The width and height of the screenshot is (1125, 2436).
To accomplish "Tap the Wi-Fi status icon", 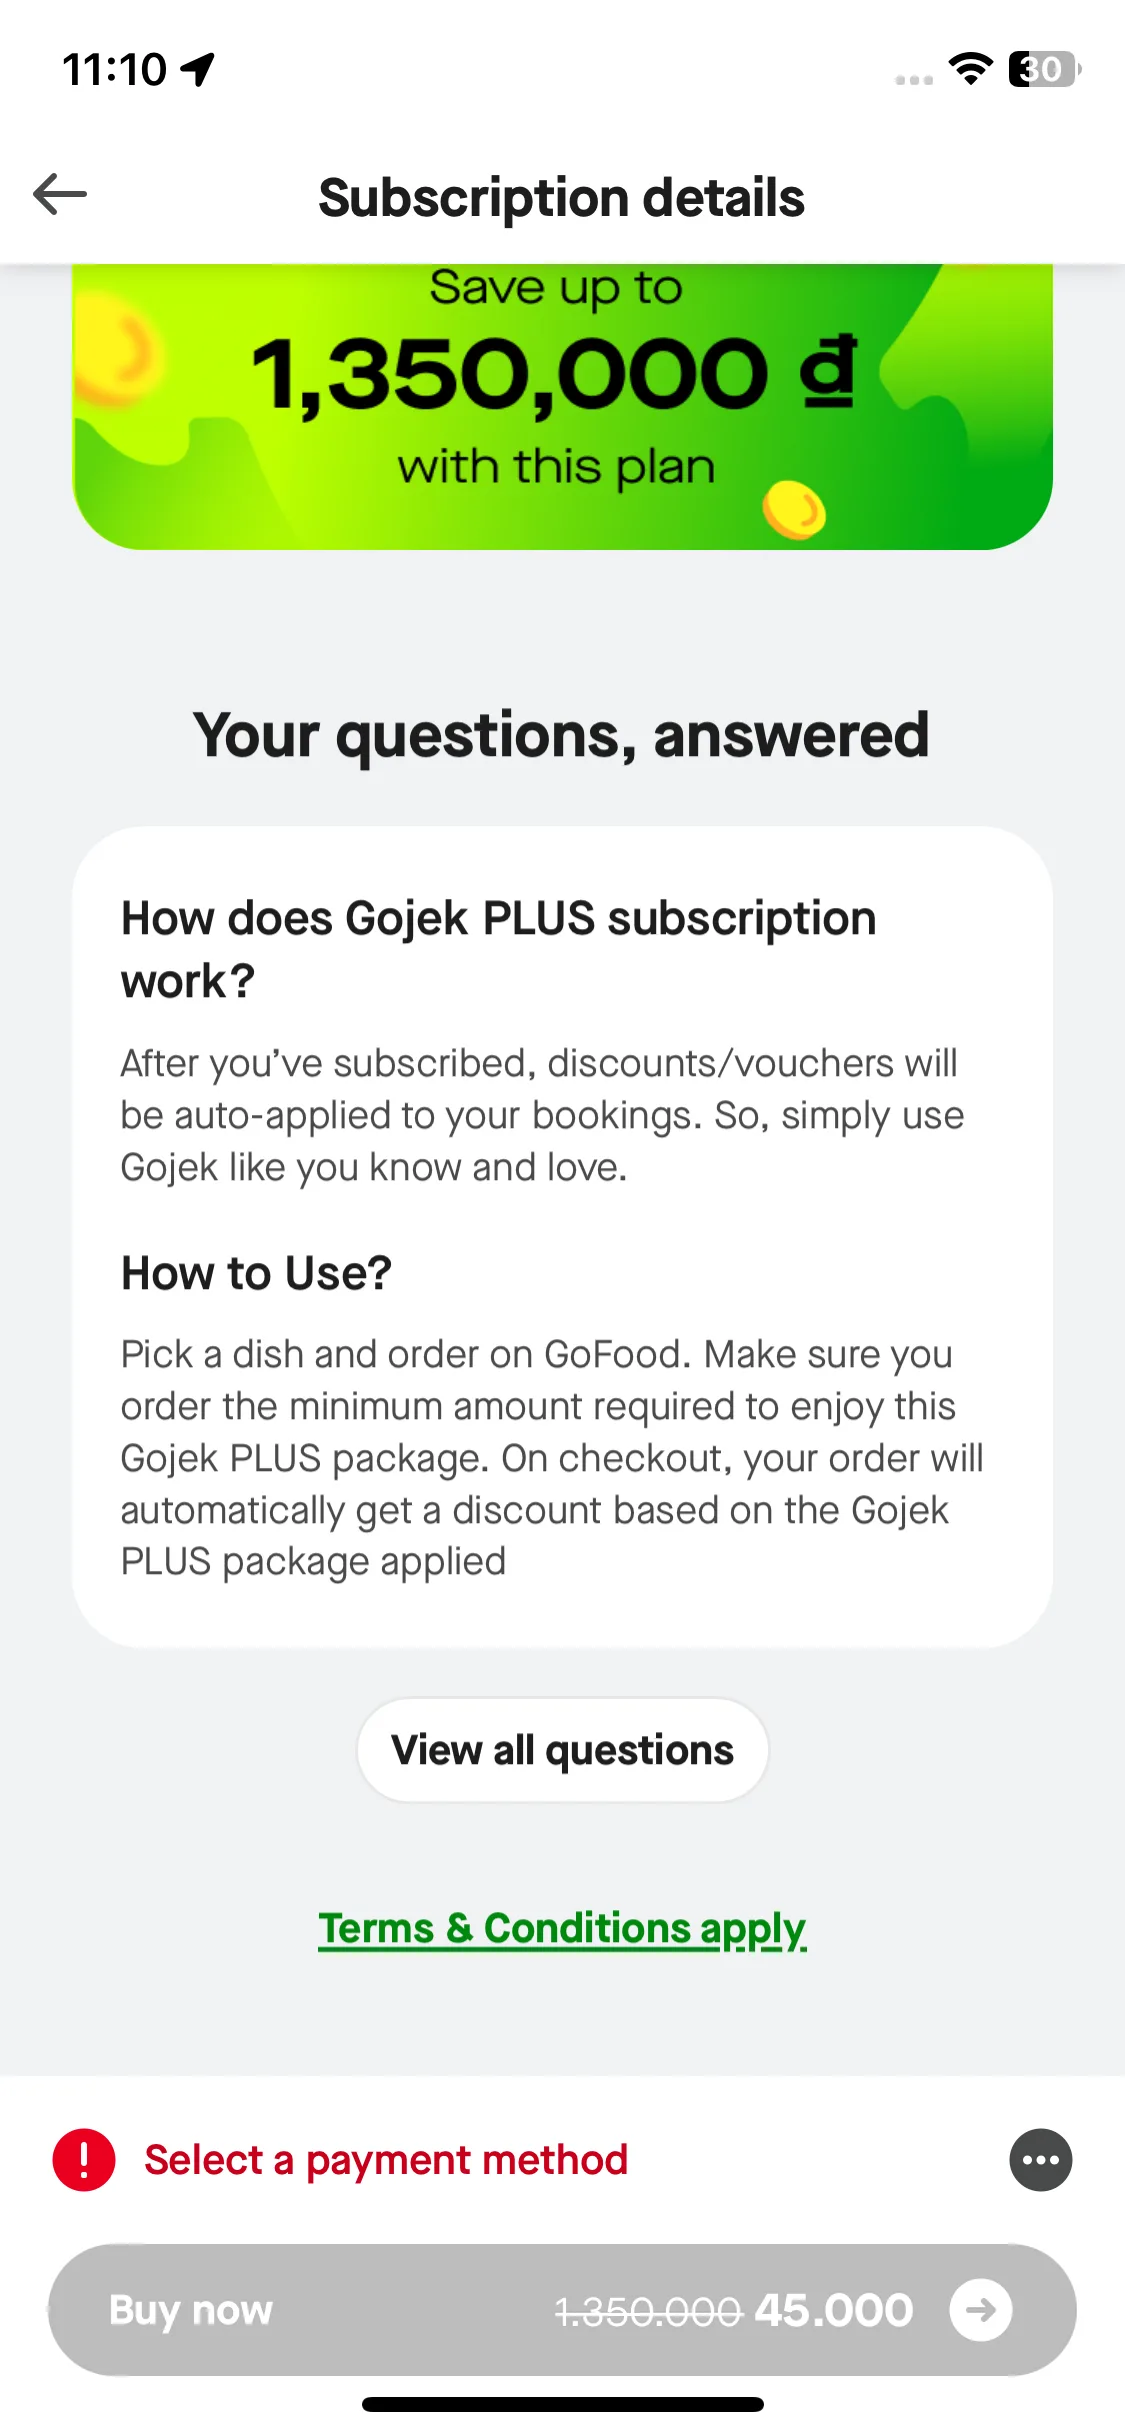I will 970,69.
